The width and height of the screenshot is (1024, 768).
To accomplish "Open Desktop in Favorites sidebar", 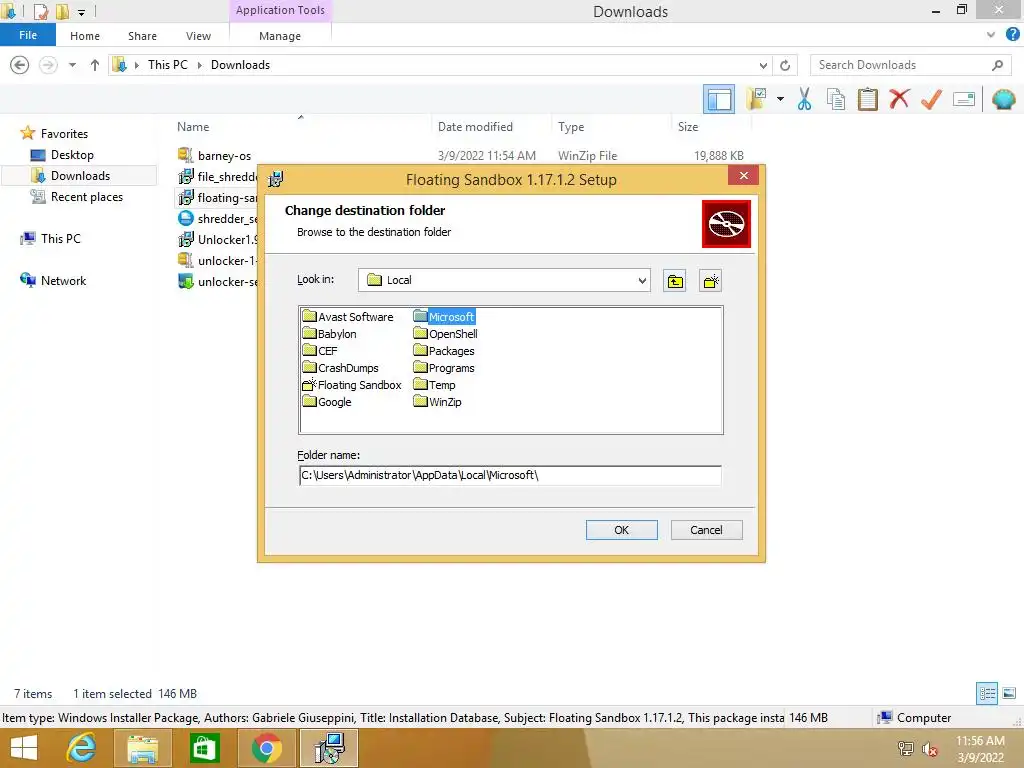I will click(72, 155).
